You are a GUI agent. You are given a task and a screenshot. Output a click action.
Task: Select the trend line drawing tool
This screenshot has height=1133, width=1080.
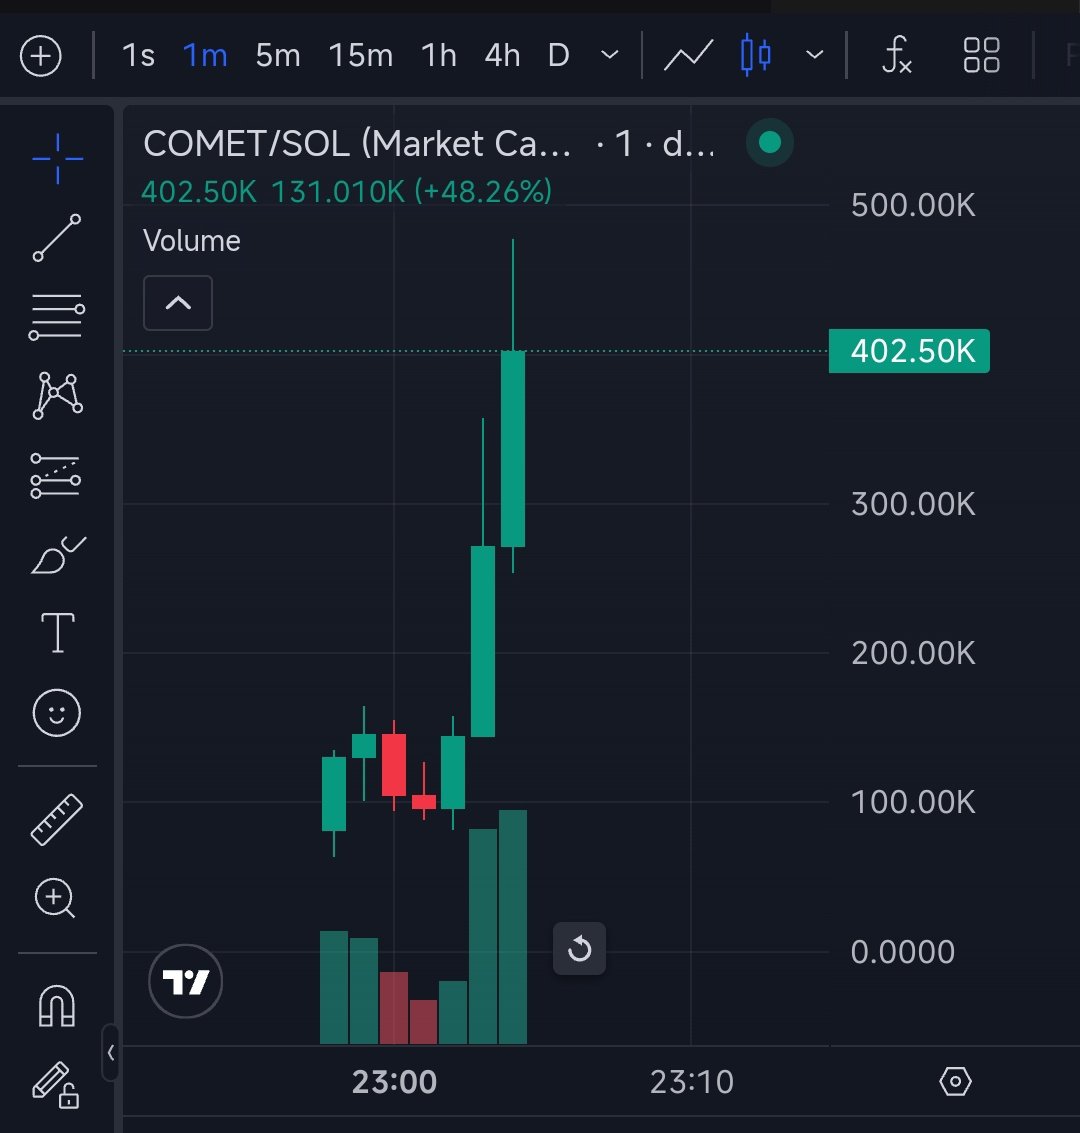pyautogui.click(x=57, y=237)
